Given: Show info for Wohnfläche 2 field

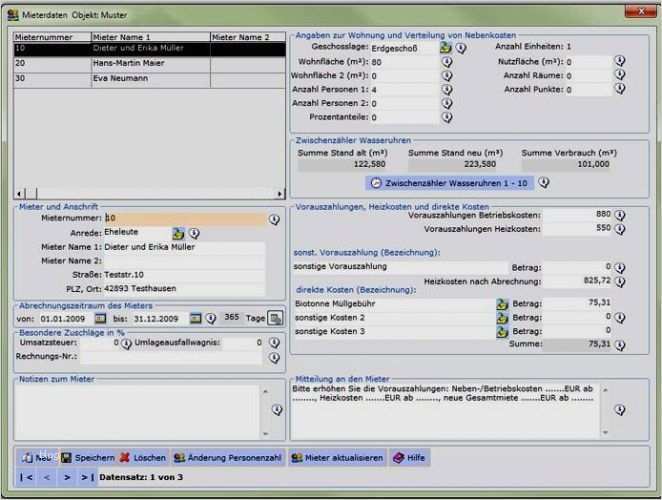Looking at the screenshot, I should point(447,76).
